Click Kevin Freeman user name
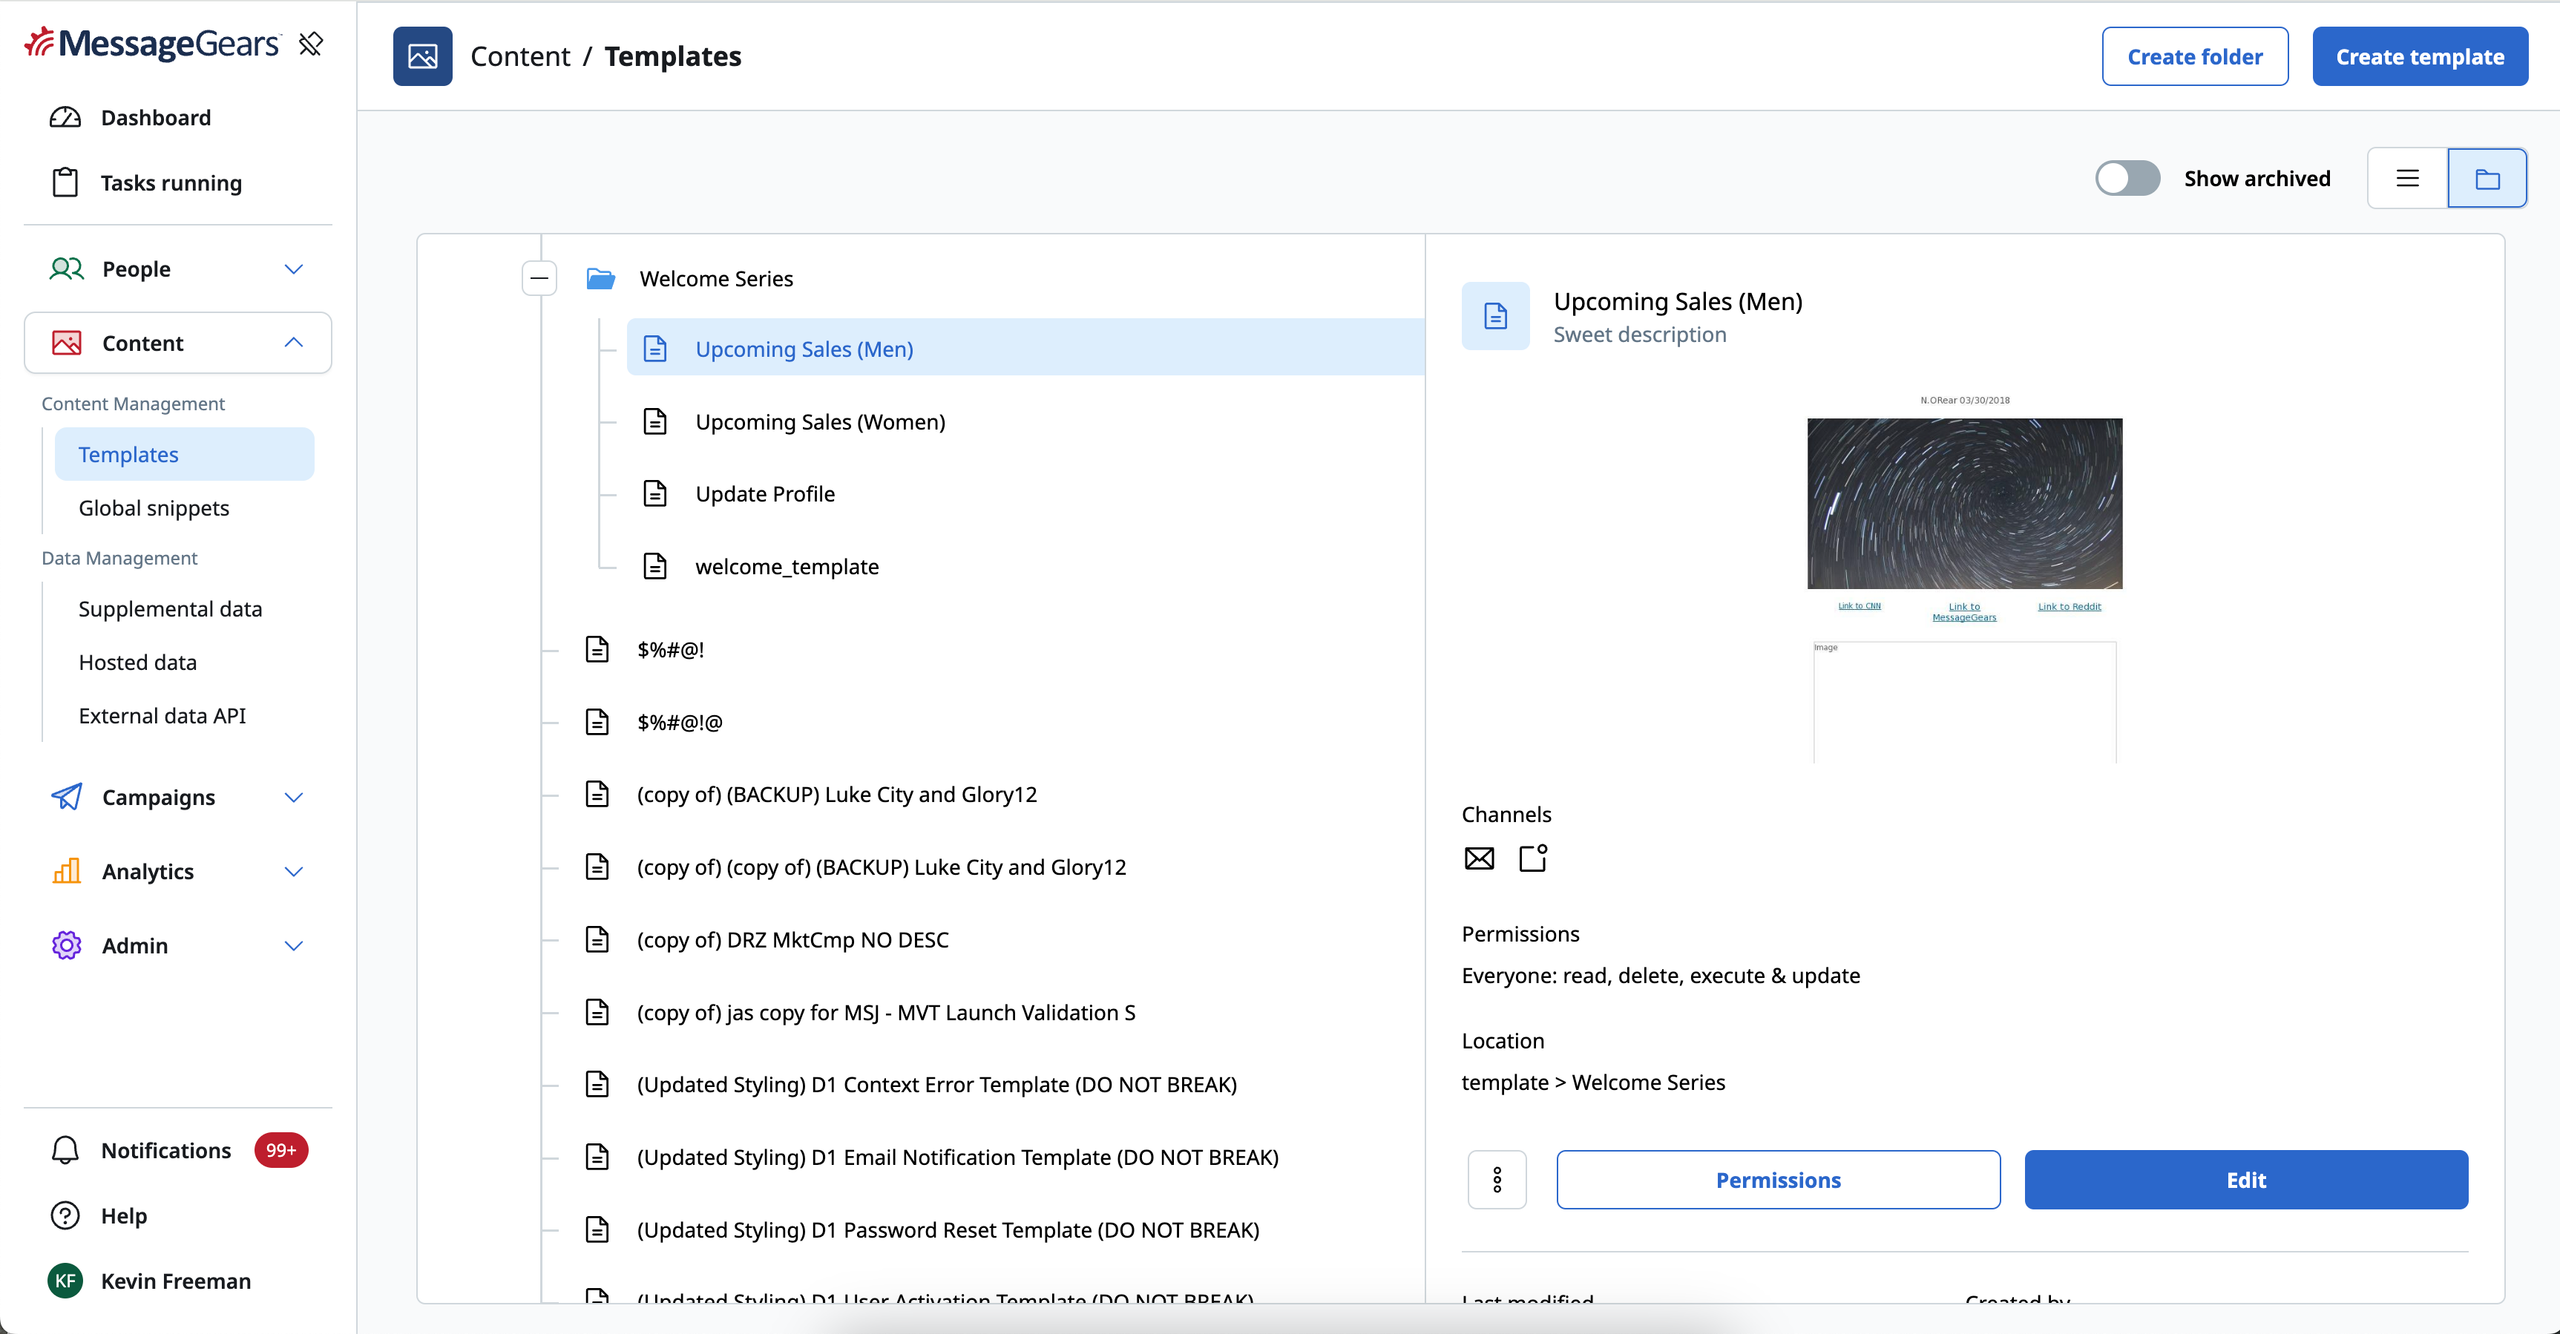The width and height of the screenshot is (2560, 1334). pos(176,1281)
